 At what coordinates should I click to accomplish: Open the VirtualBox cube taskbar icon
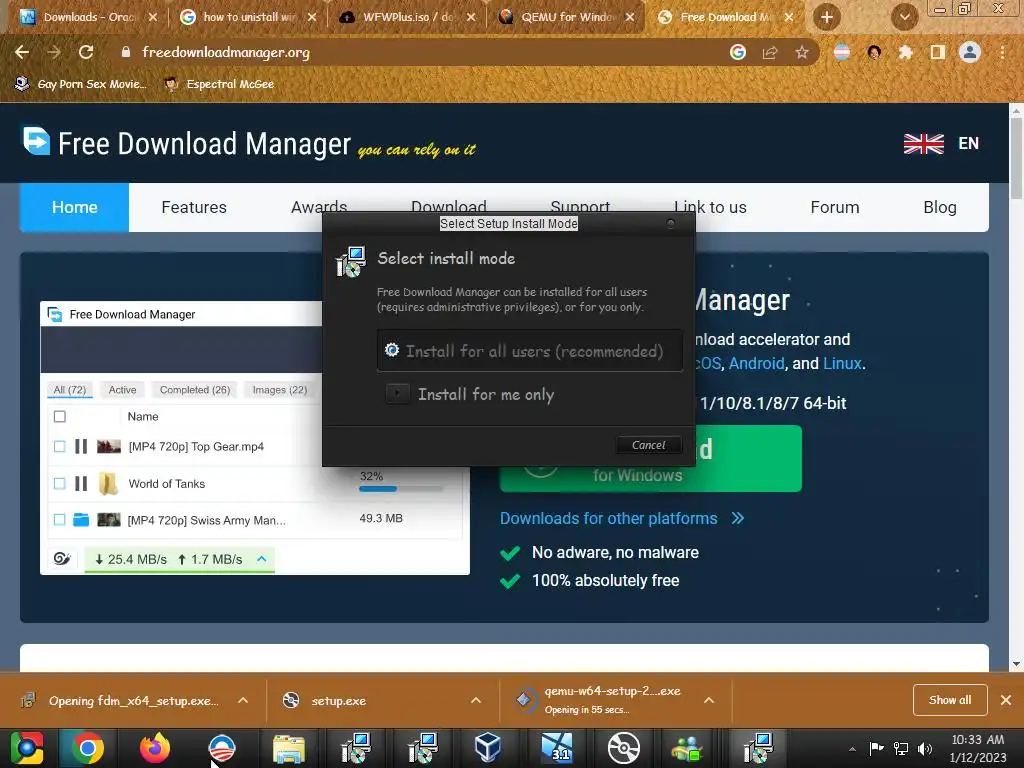pyautogui.click(x=488, y=748)
